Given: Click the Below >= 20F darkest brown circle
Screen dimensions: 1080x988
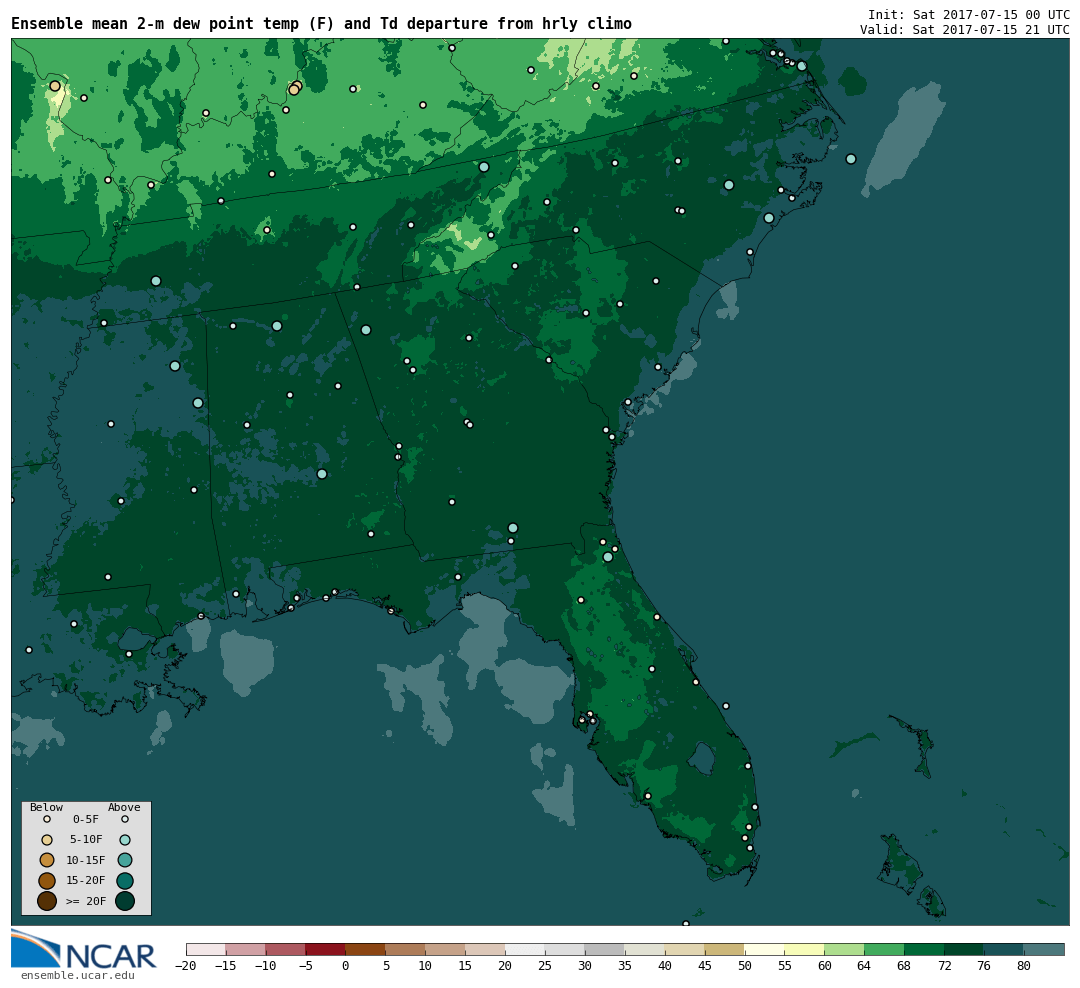Looking at the screenshot, I should [47, 900].
